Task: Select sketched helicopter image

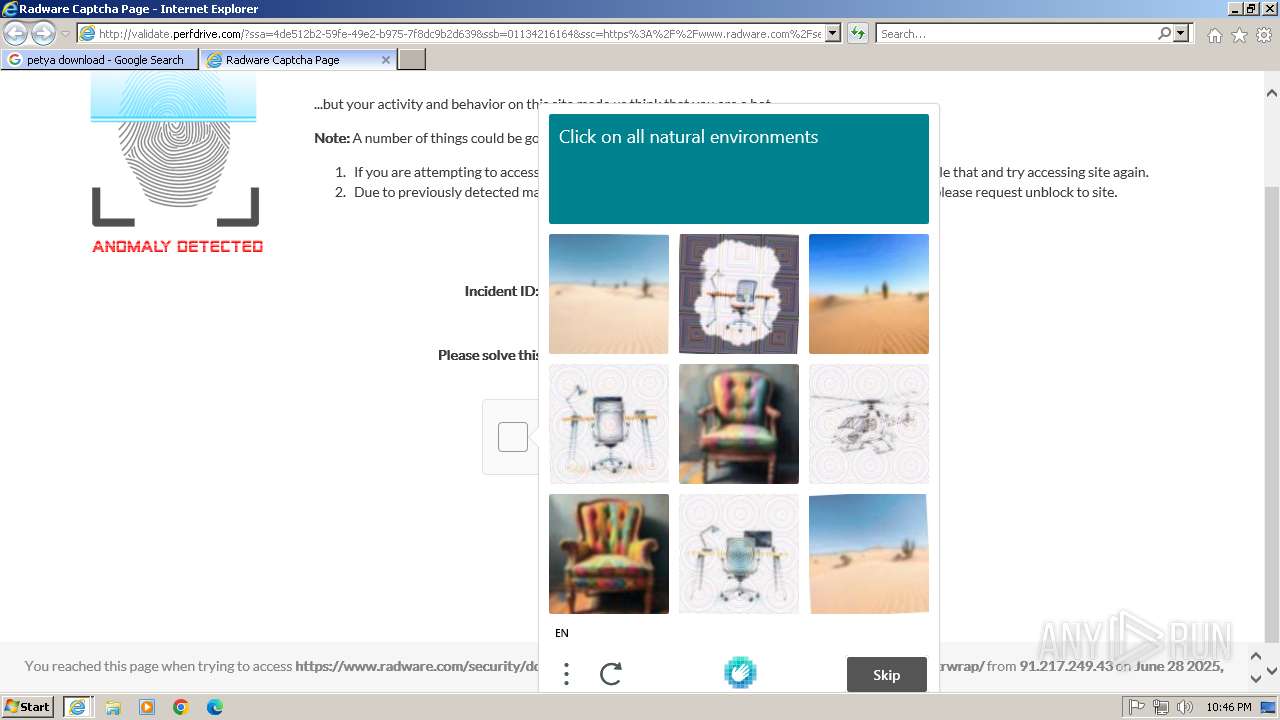Action: point(869,424)
